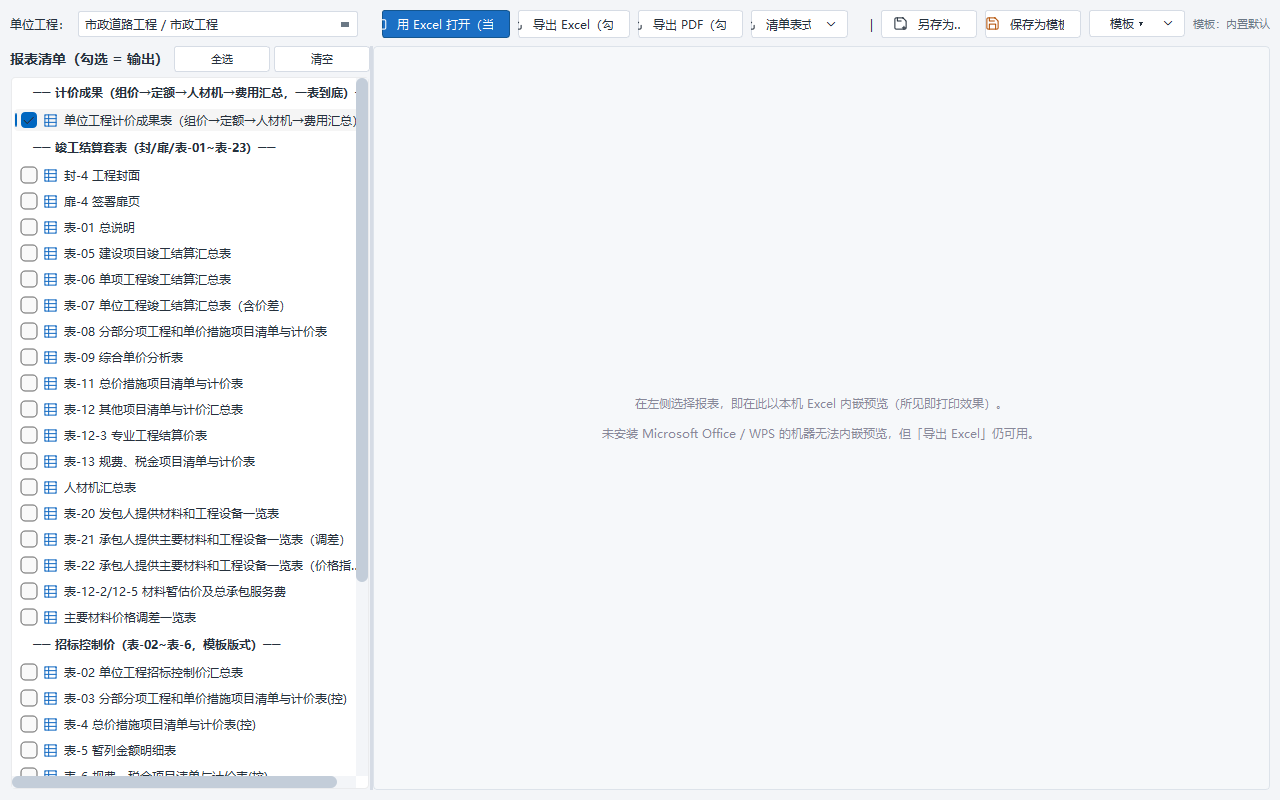Select the checkbox for 表-02 单位工程招标控制价汇总表

click(x=29, y=672)
